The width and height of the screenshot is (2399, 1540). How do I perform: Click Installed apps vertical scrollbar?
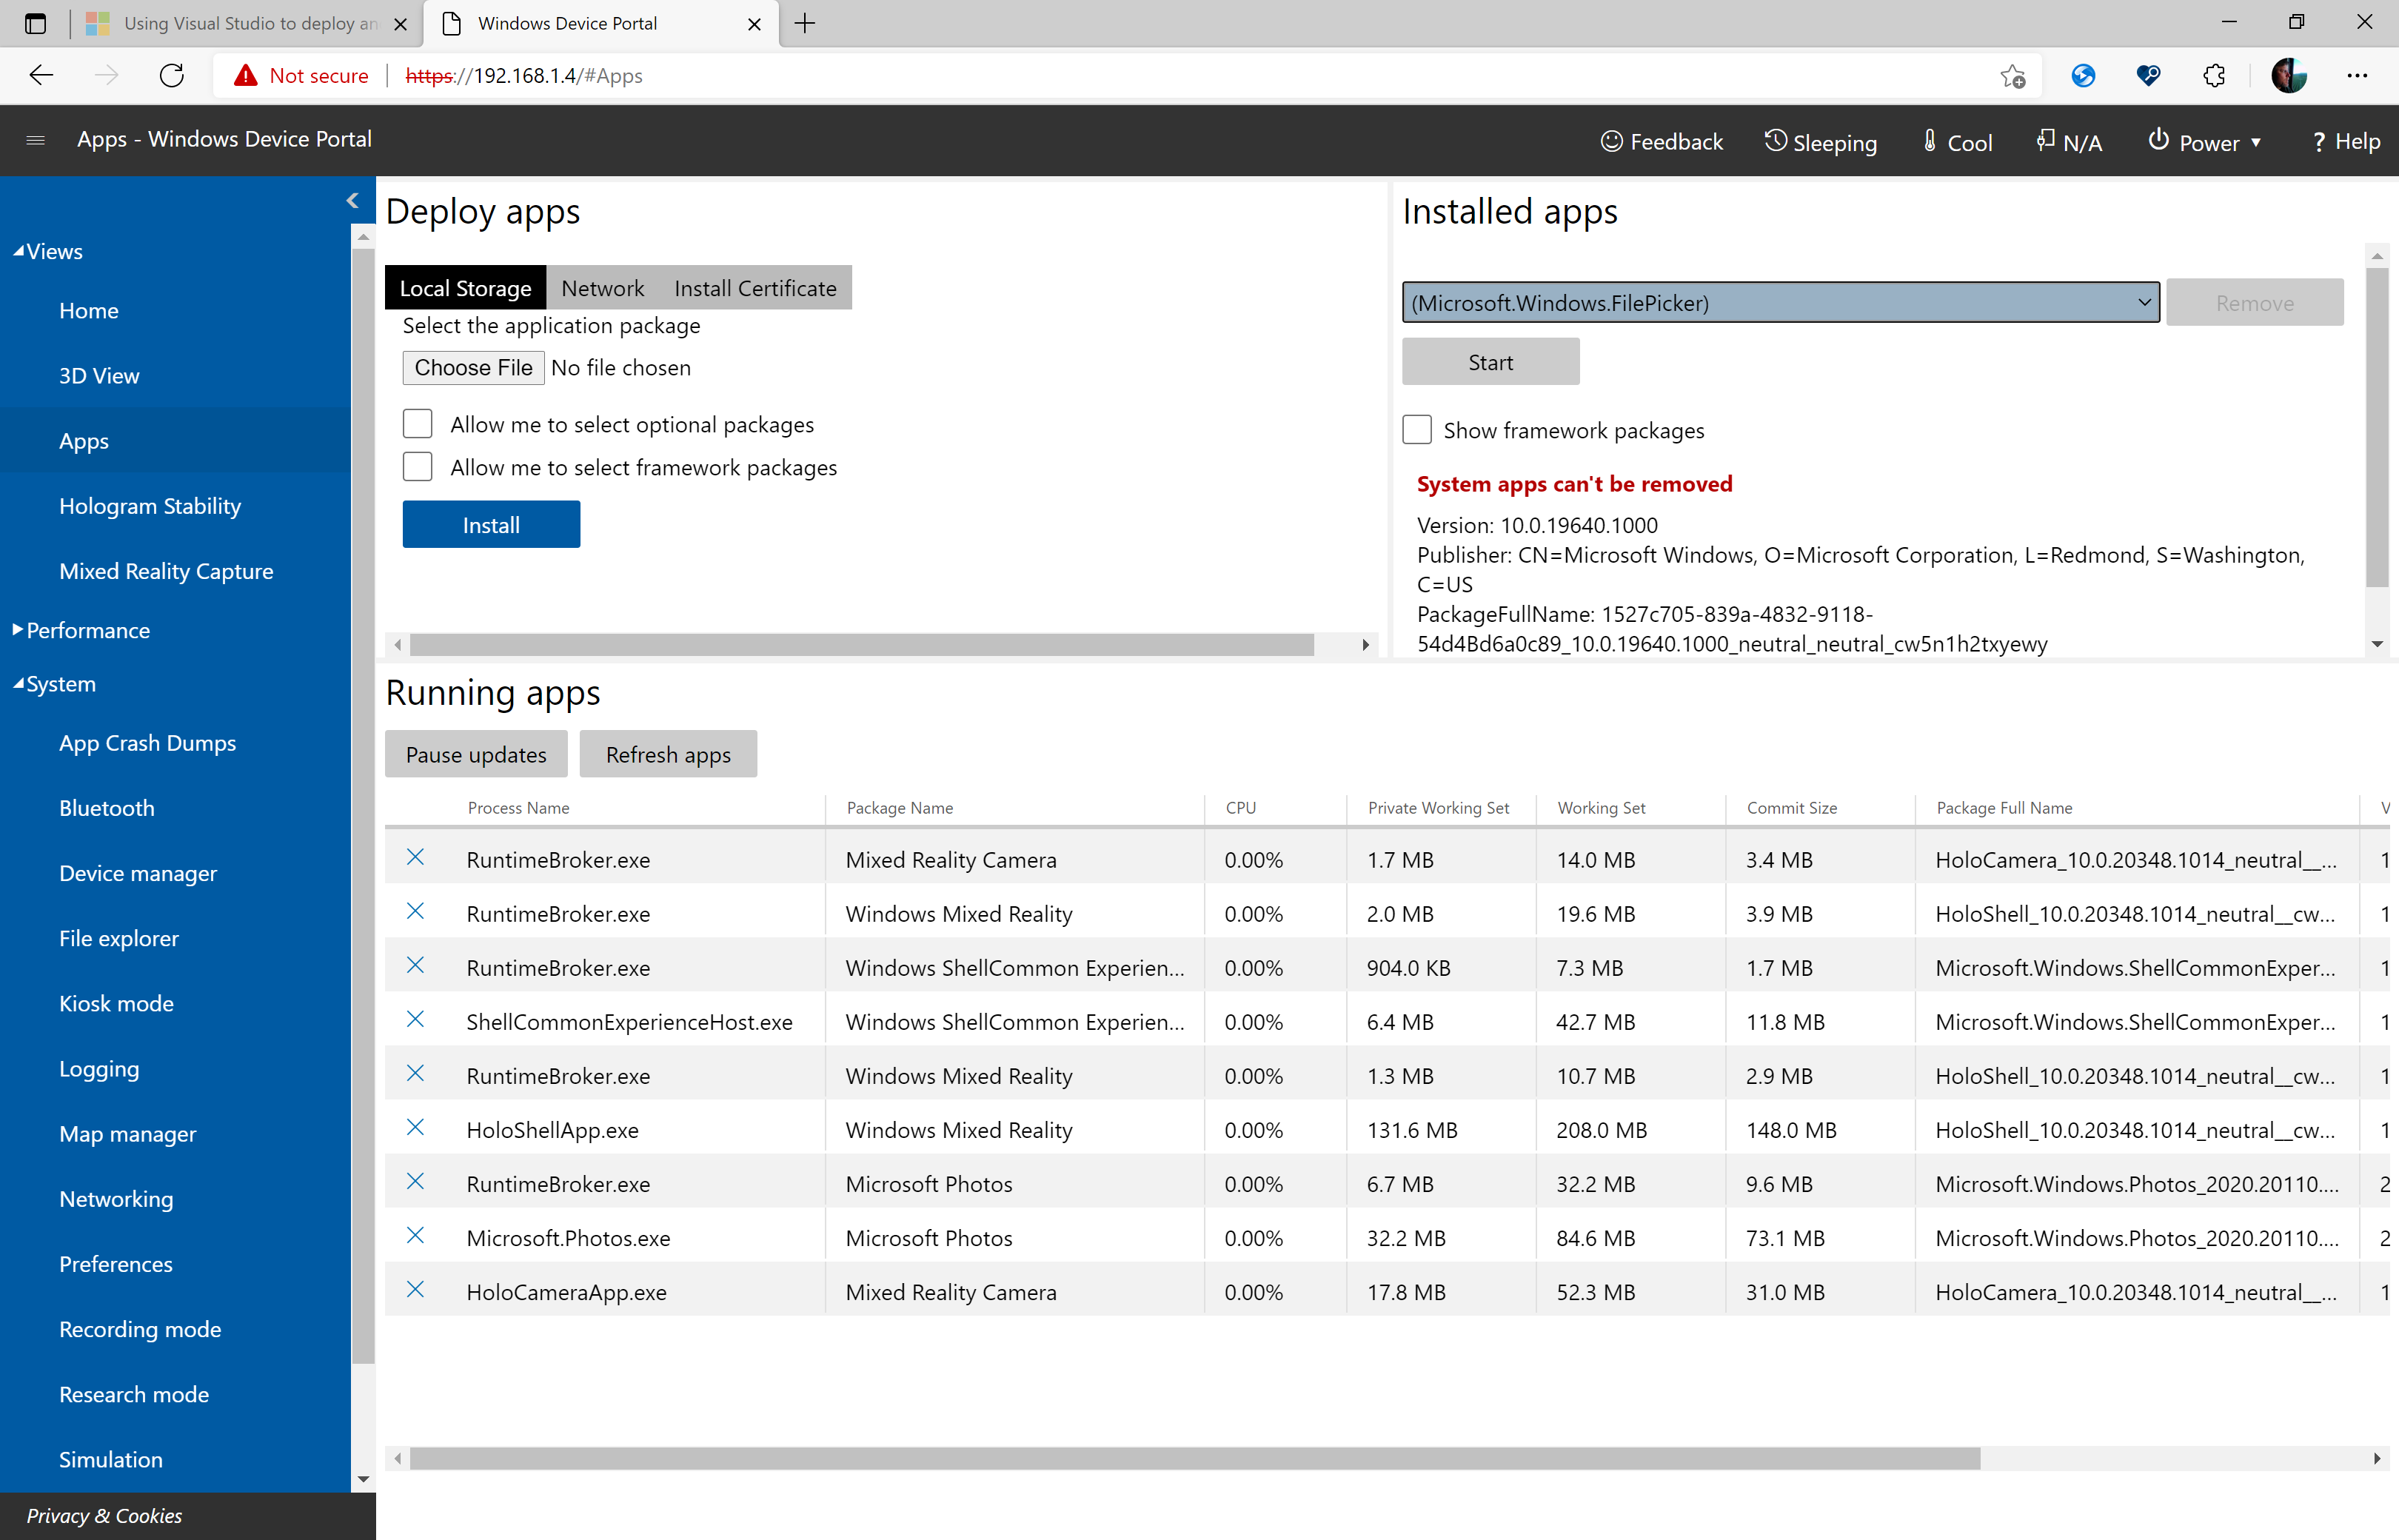click(x=2377, y=429)
